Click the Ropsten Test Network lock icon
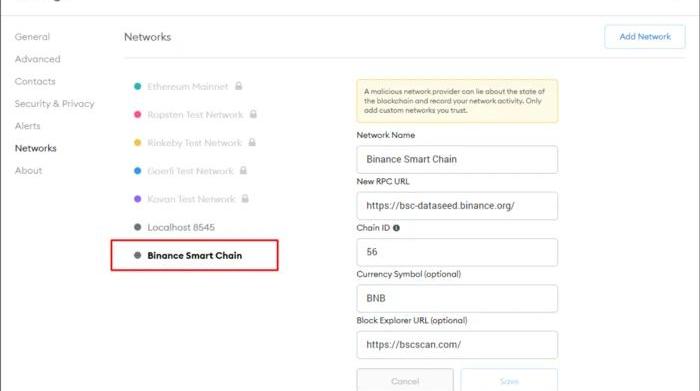The height and width of the screenshot is (391, 700). [253, 114]
